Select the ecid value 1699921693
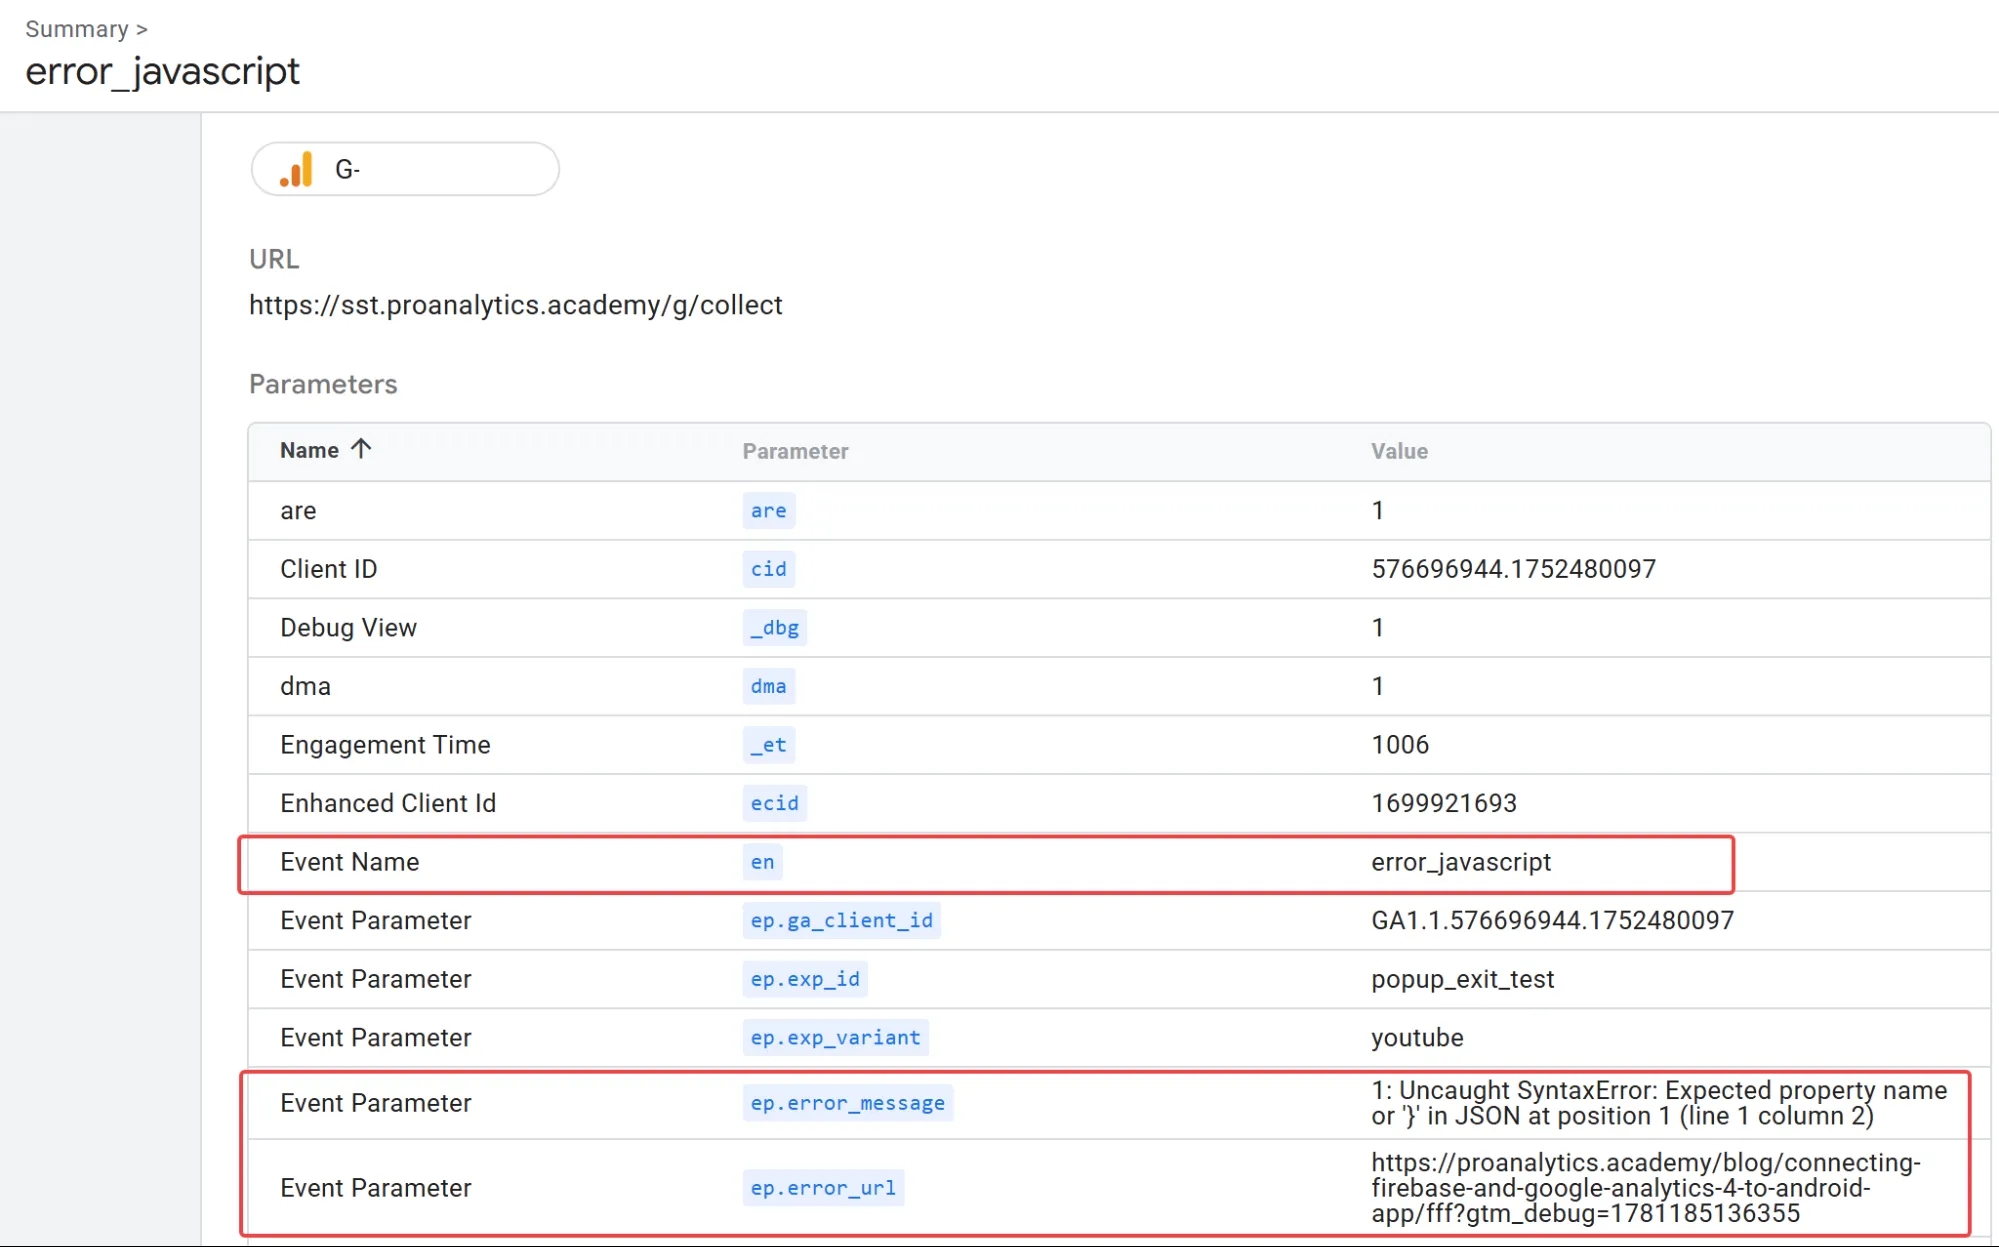 (1444, 803)
